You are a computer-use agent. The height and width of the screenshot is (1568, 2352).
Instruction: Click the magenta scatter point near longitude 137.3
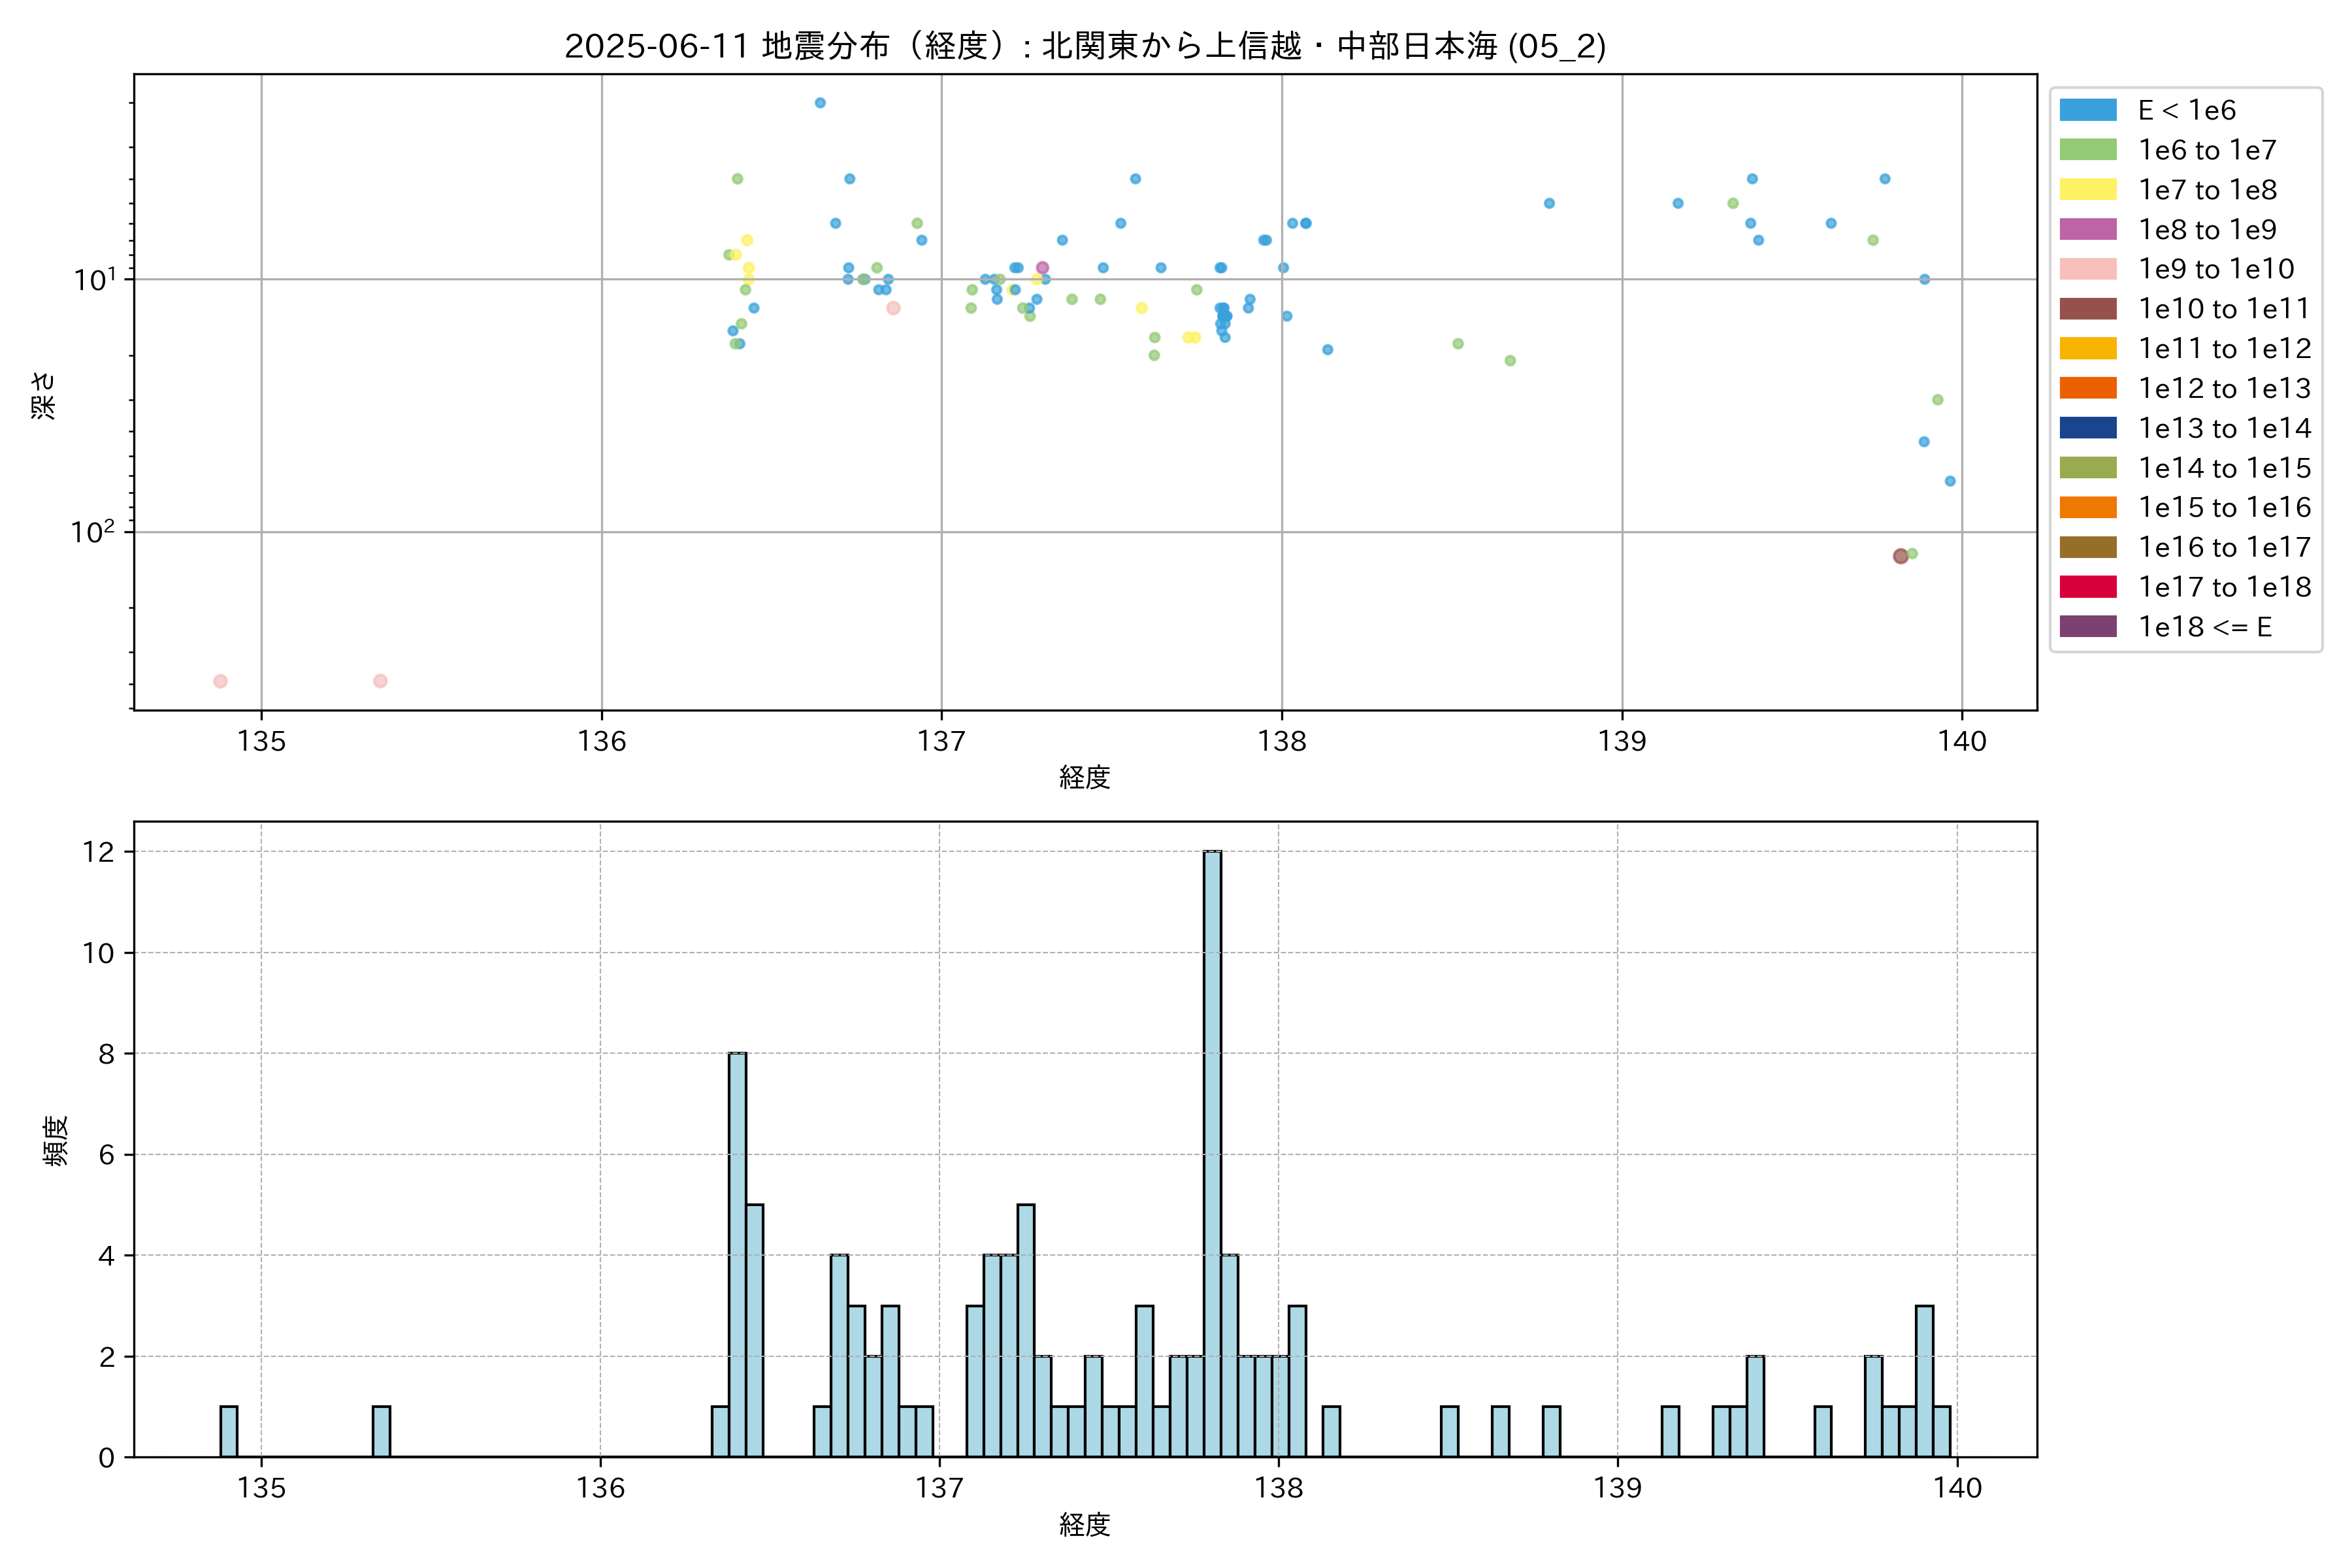(x=1042, y=268)
